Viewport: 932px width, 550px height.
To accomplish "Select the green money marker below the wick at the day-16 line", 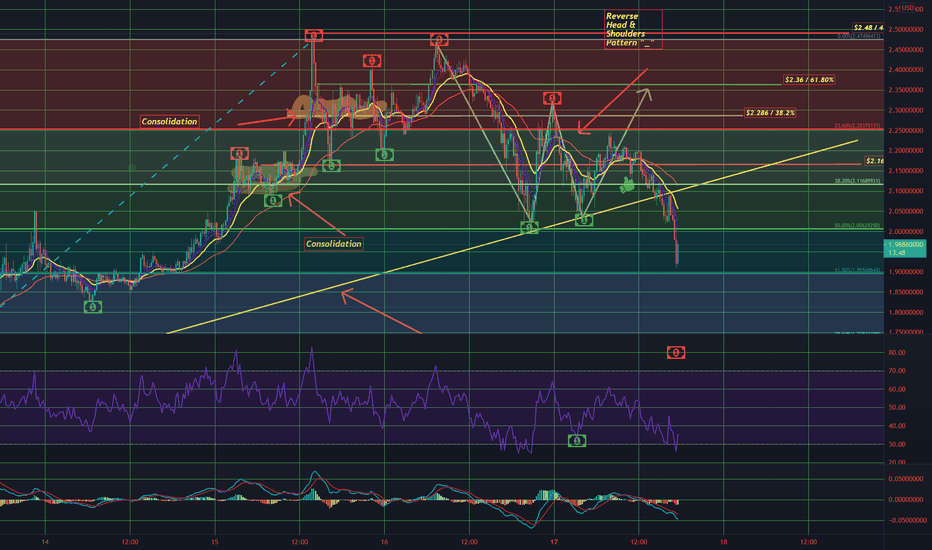I will (385, 155).
